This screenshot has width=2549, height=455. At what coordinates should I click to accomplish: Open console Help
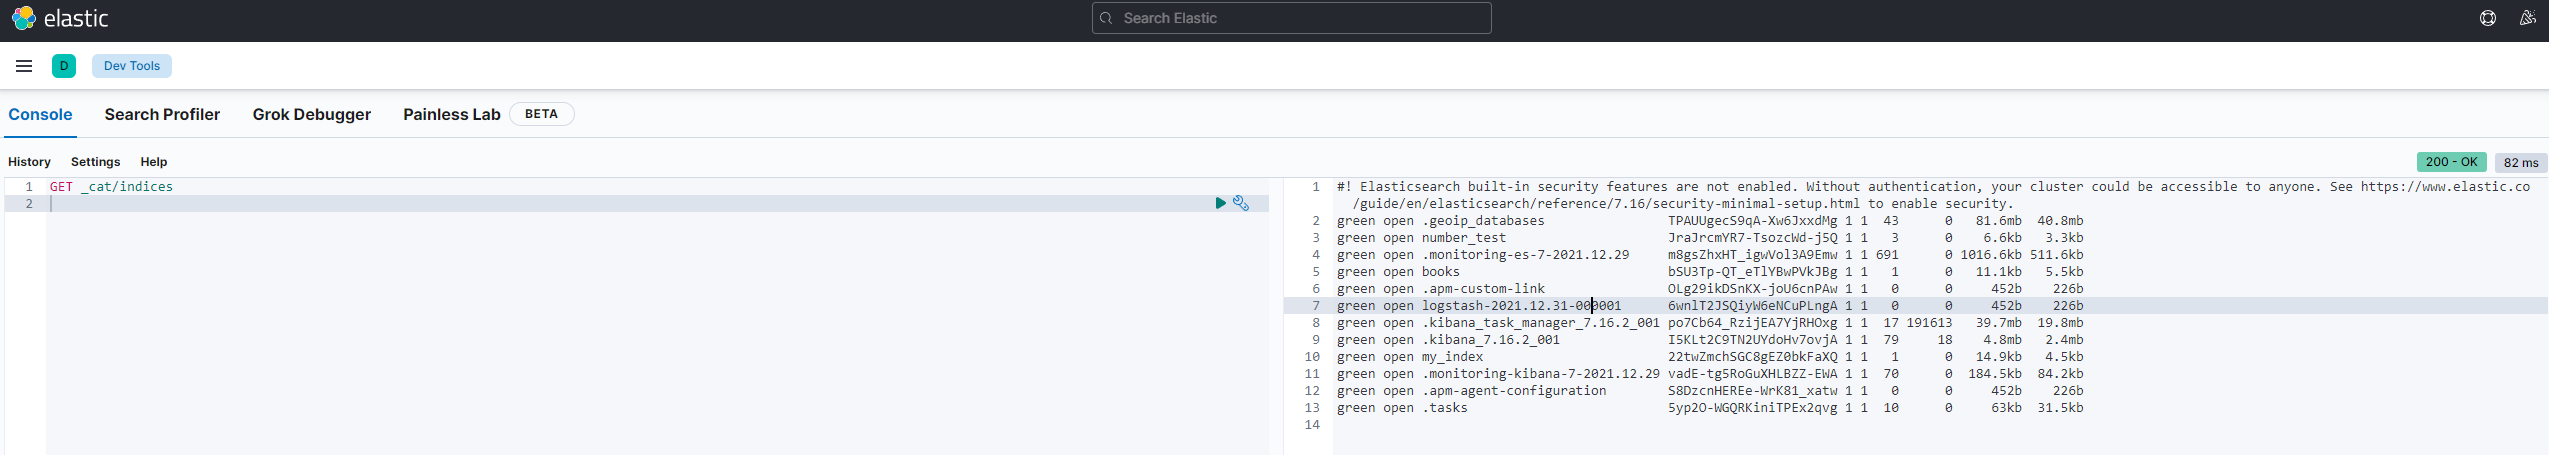tap(154, 162)
